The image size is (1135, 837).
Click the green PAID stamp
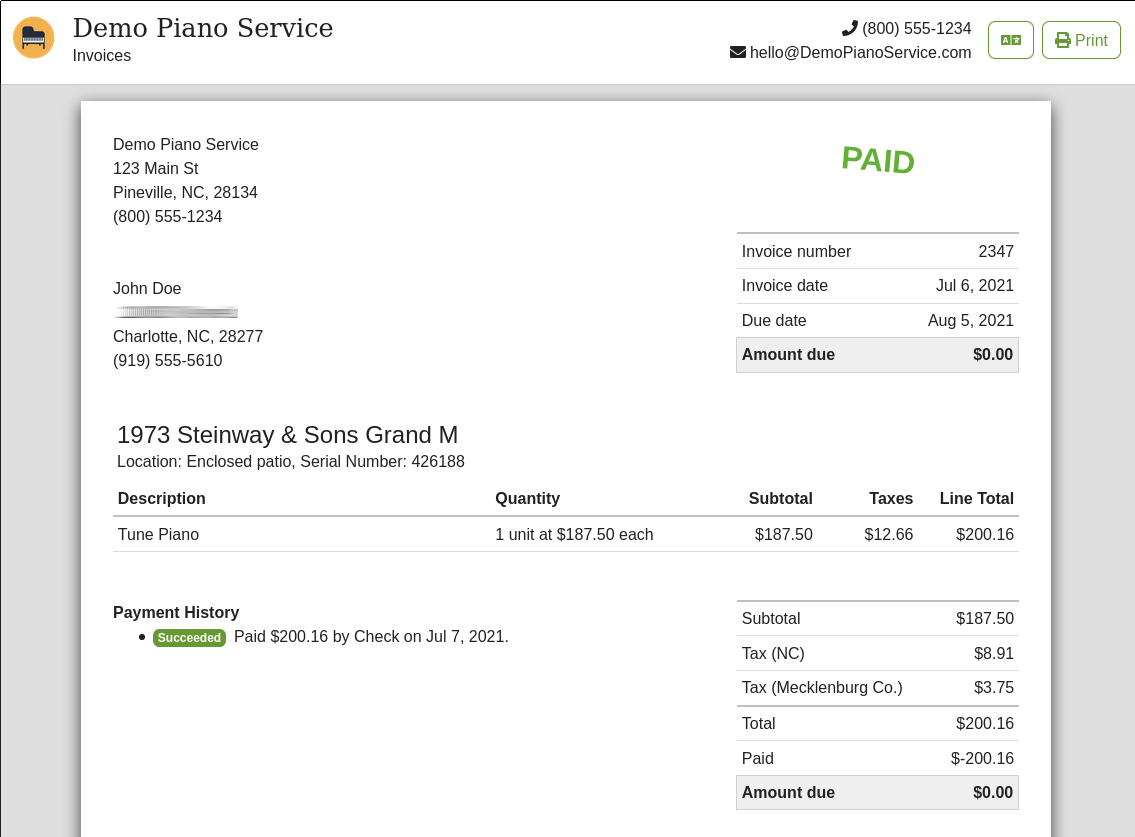[x=877, y=160]
